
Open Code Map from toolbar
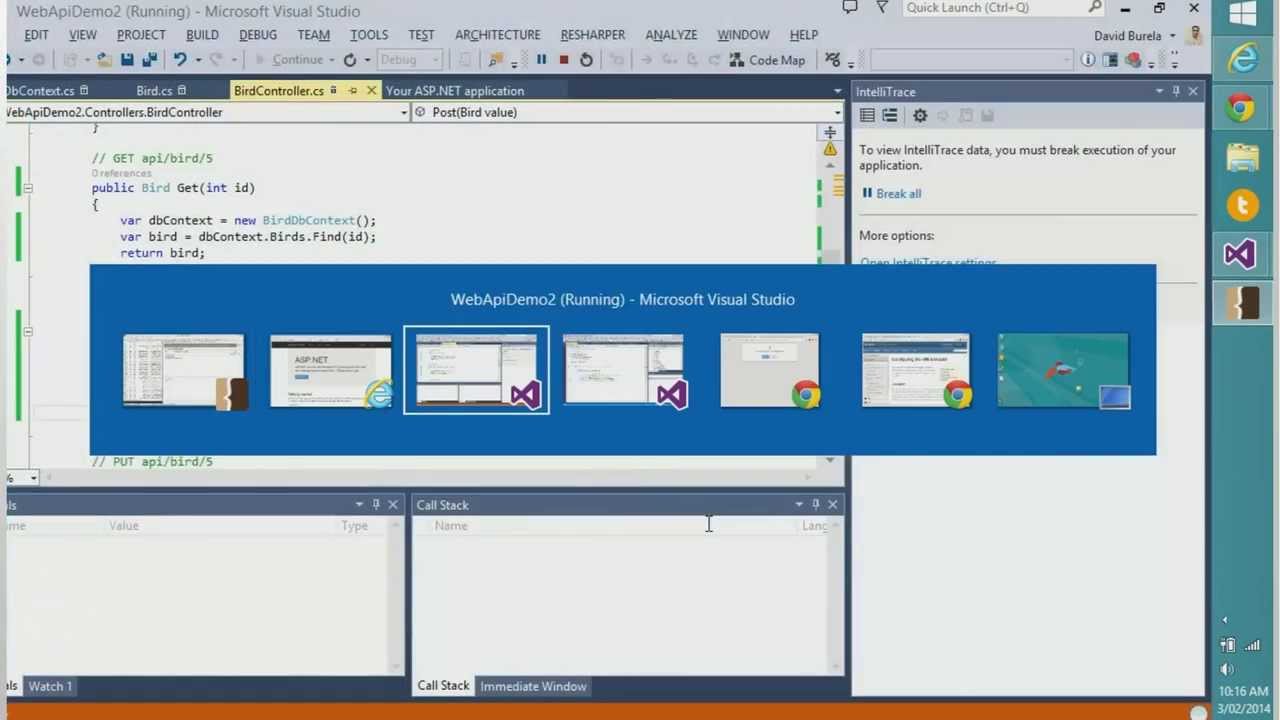[766, 60]
